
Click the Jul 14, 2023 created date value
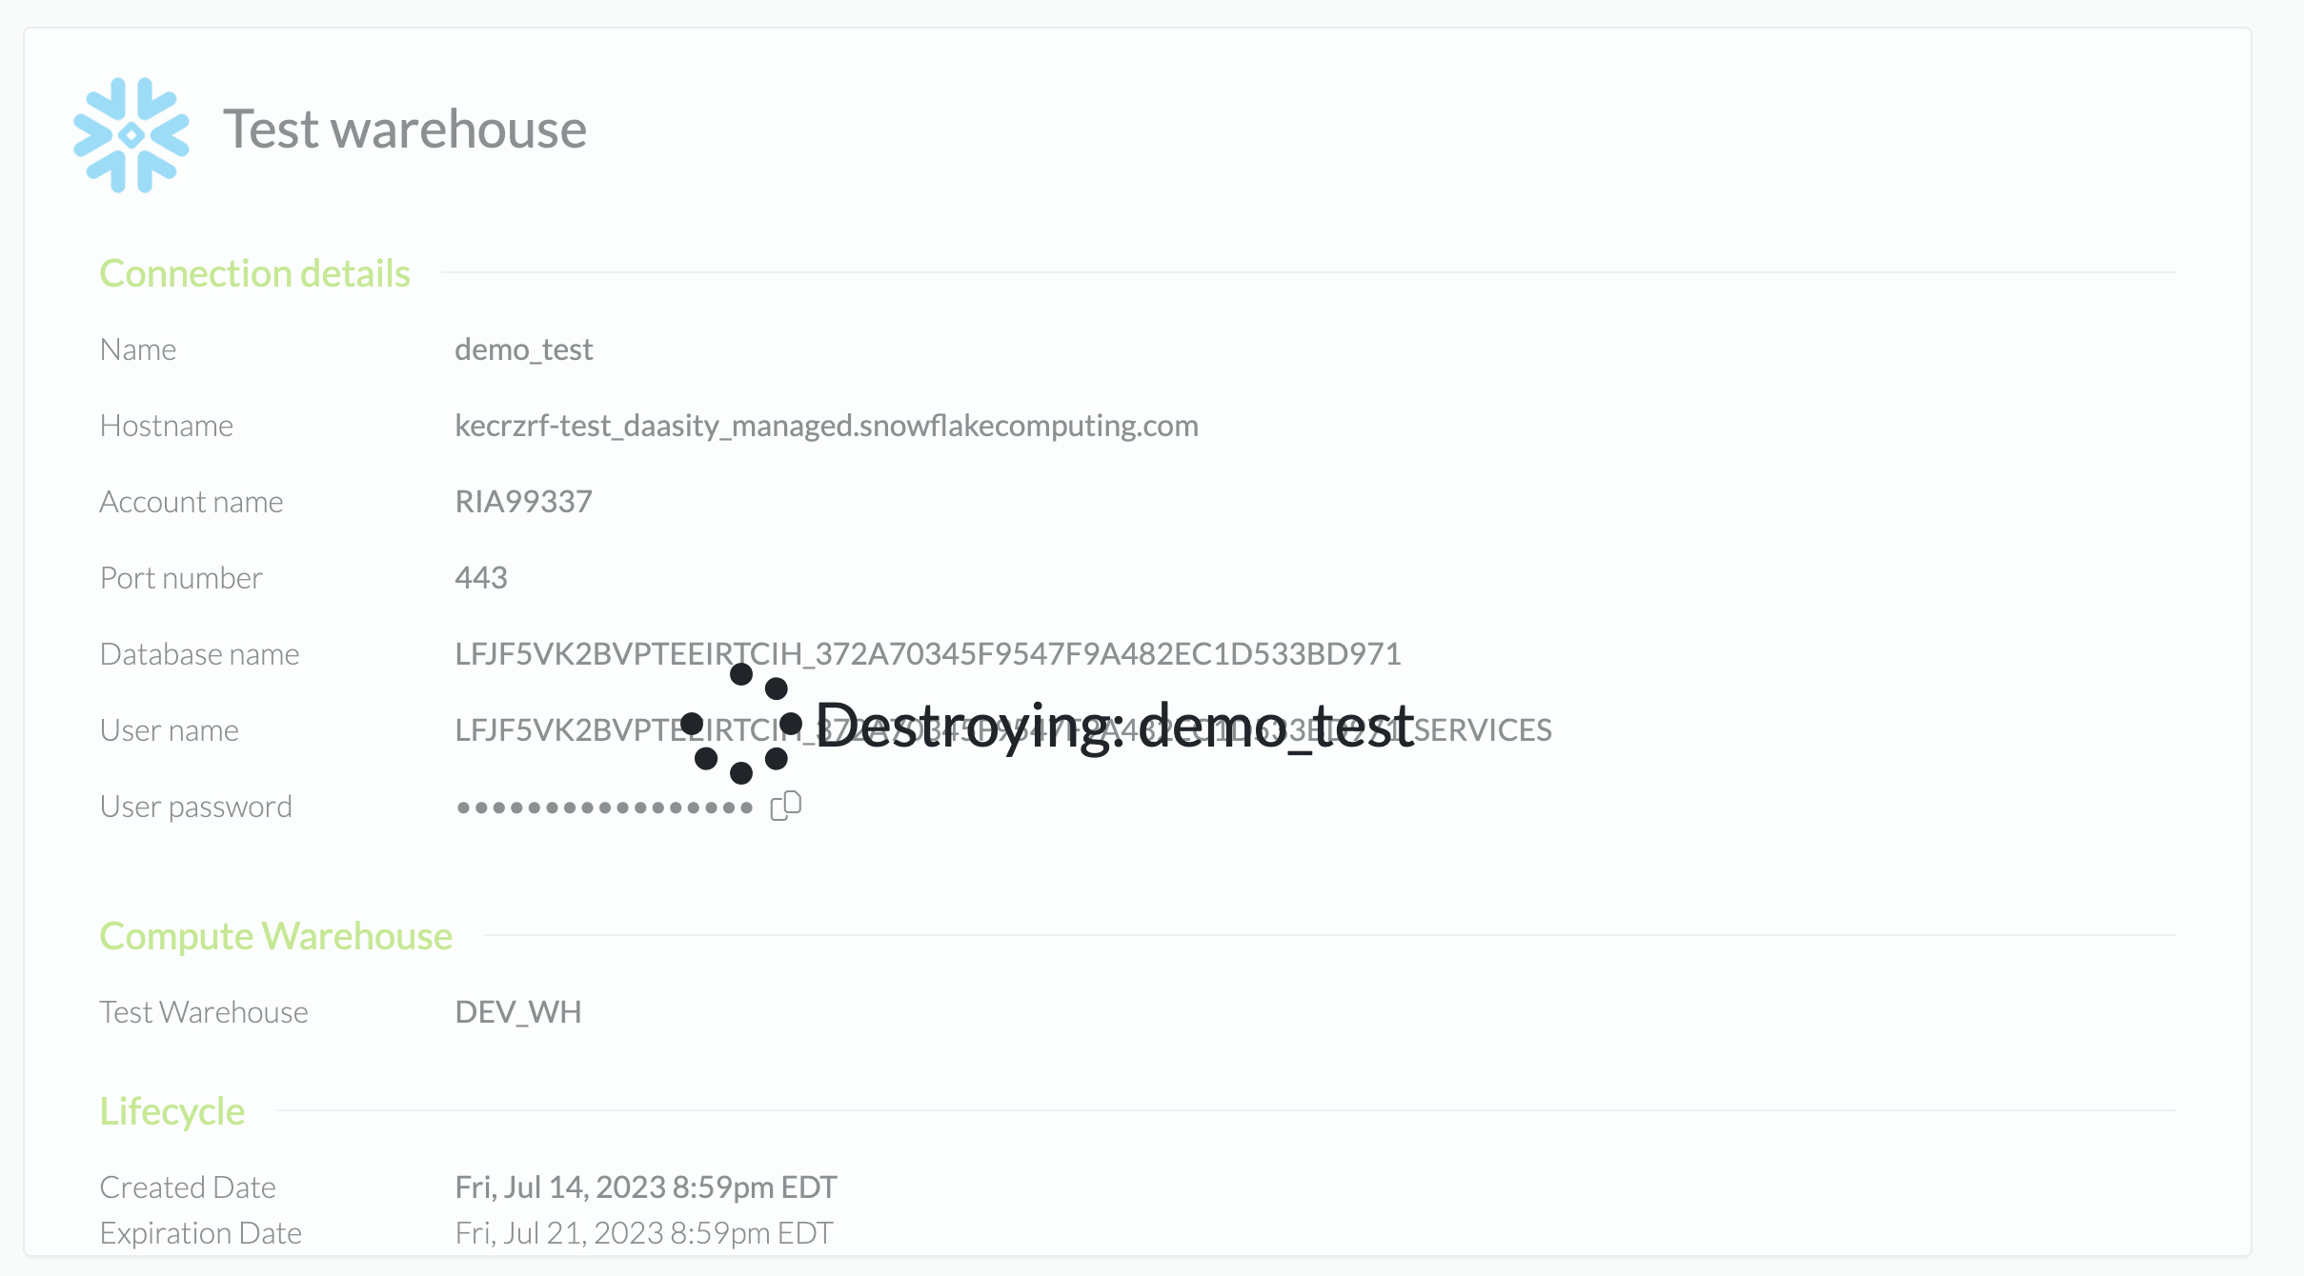click(645, 1187)
